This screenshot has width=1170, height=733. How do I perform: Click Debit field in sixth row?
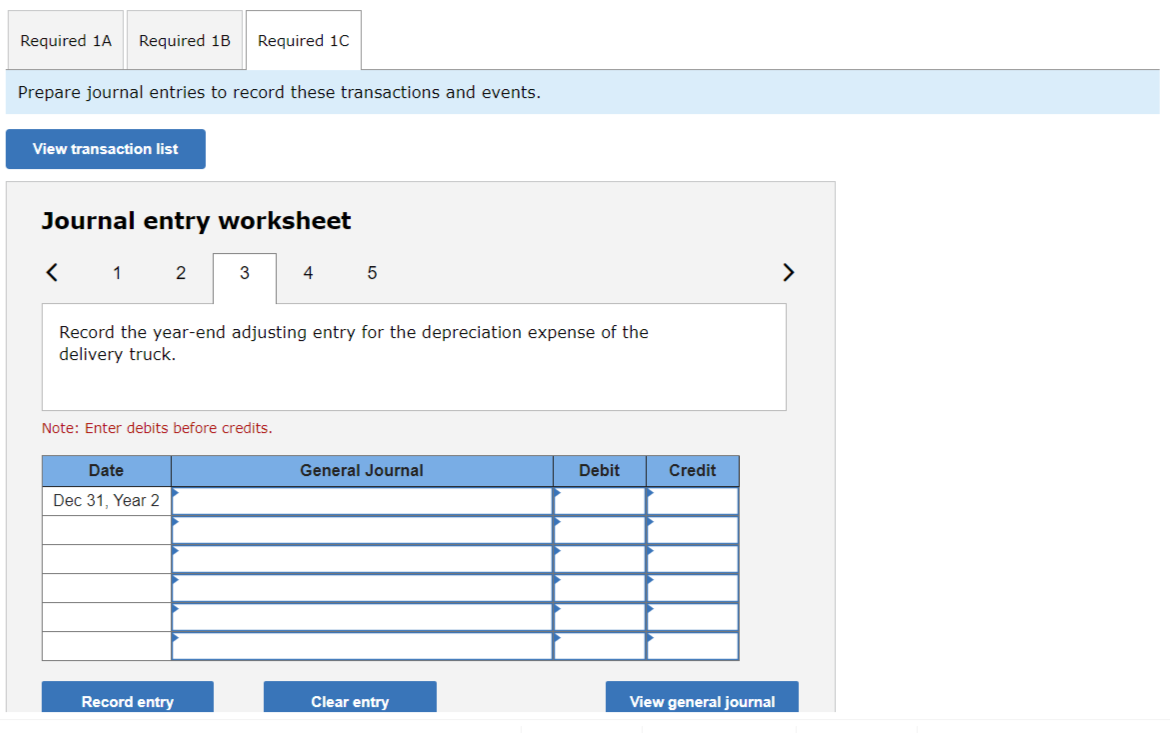click(x=599, y=646)
